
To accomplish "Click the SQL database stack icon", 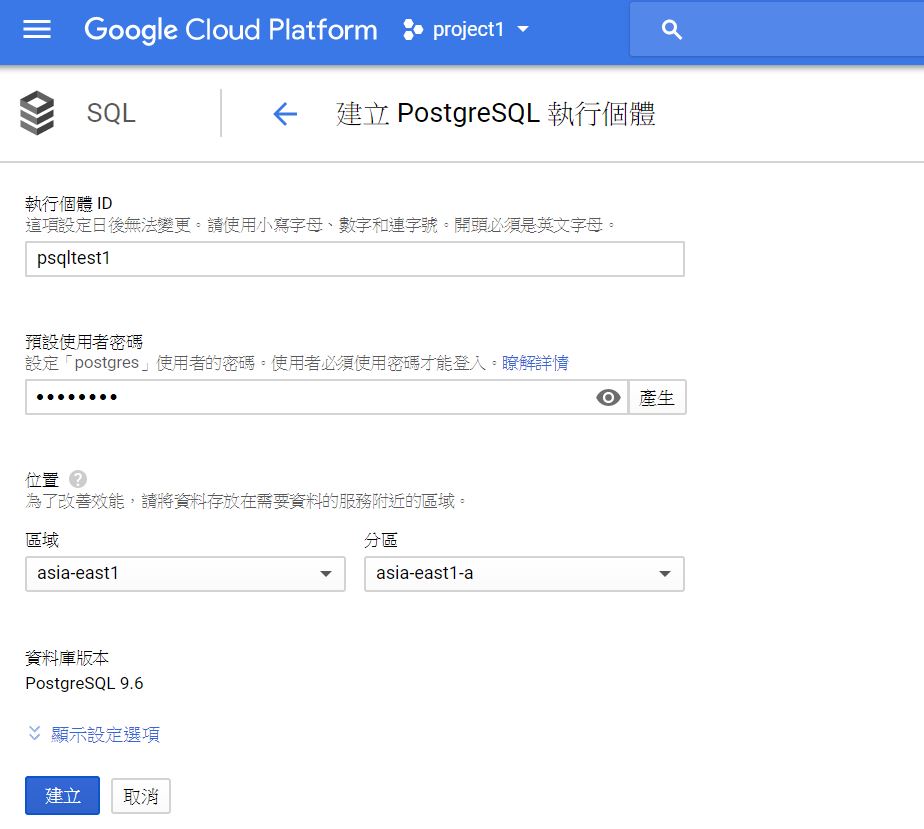I will point(37,113).
